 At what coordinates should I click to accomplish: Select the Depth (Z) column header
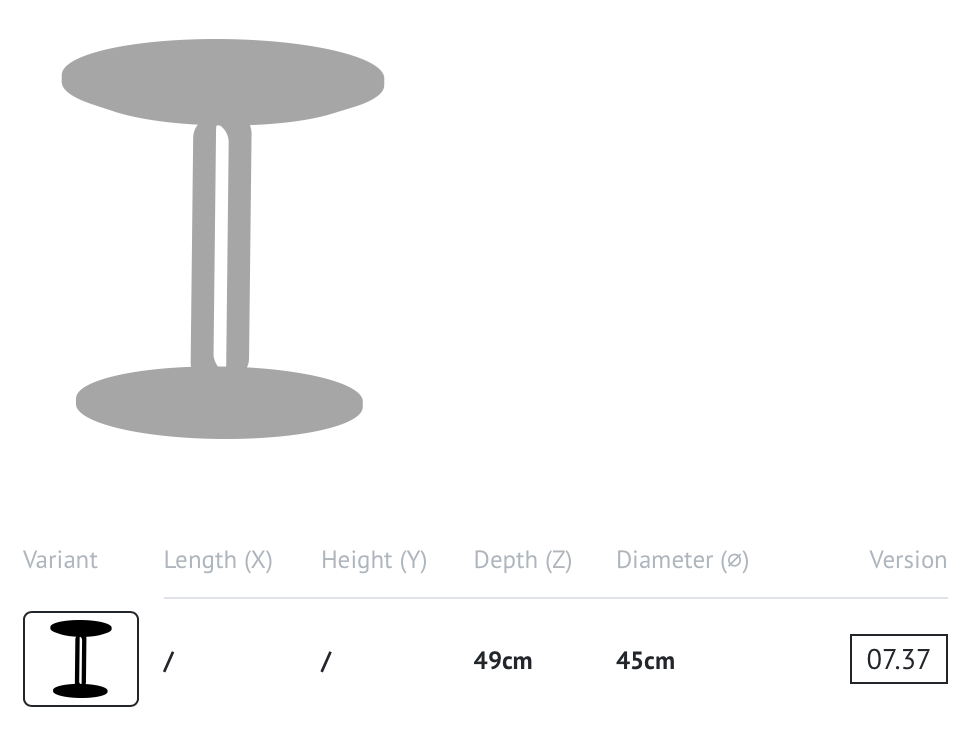coord(522,560)
